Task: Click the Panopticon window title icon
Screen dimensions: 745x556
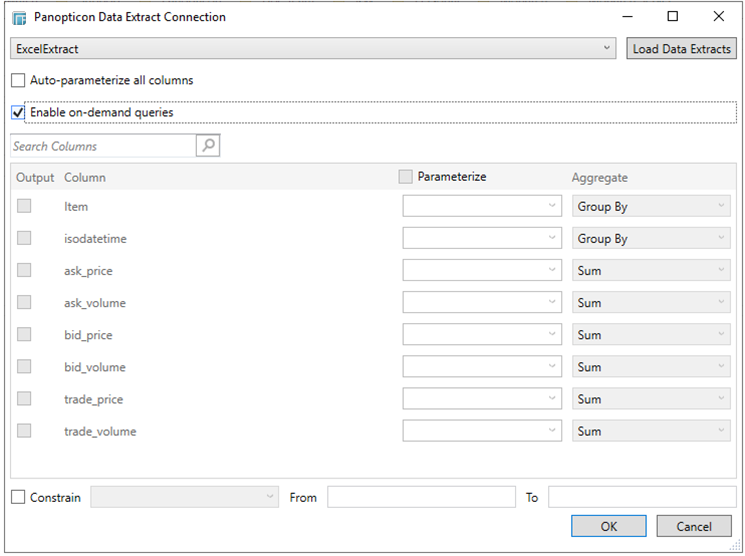Action: point(19,17)
